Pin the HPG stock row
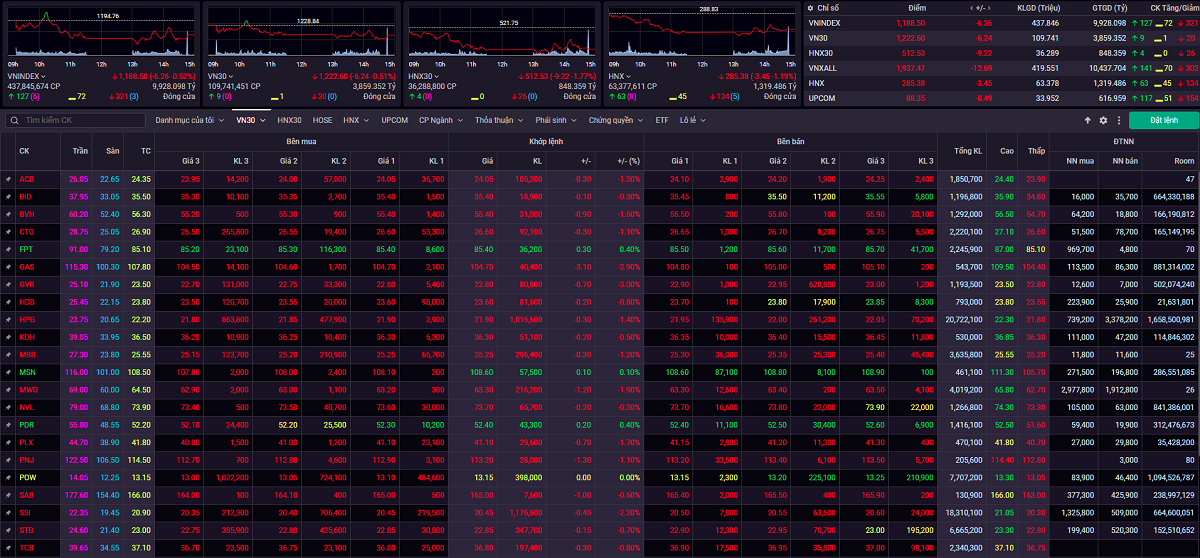This screenshot has width=1200, height=558. (8, 319)
